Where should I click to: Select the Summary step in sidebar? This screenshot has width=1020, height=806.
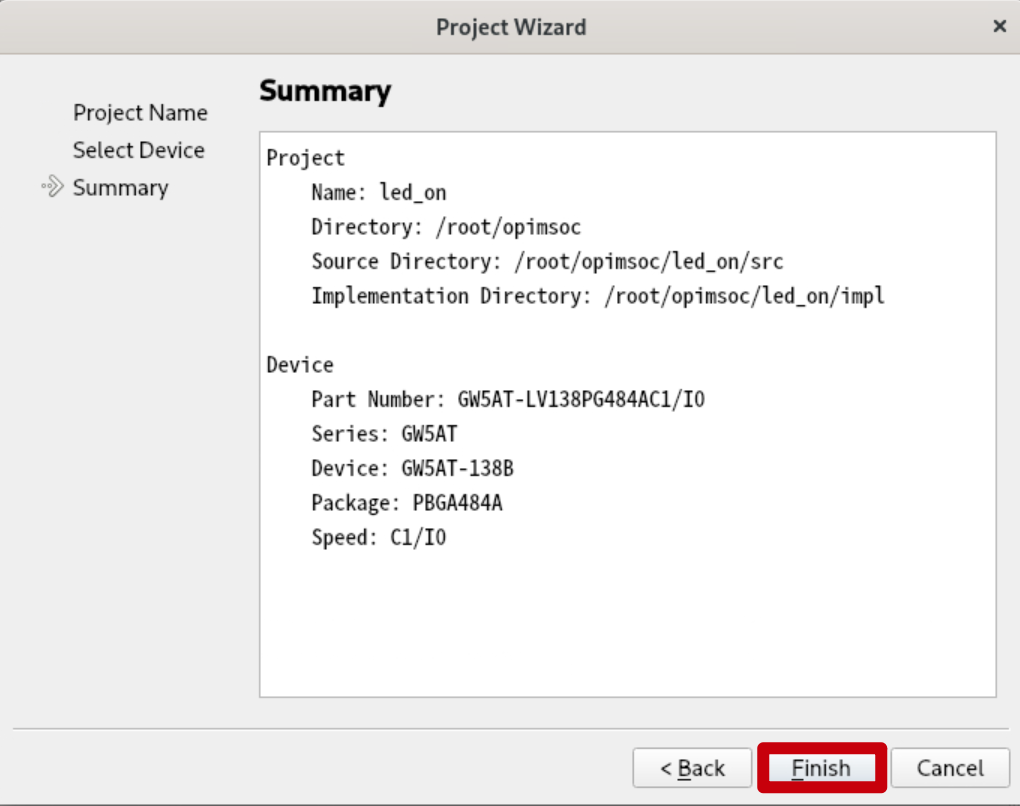pyautogui.click(x=120, y=188)
